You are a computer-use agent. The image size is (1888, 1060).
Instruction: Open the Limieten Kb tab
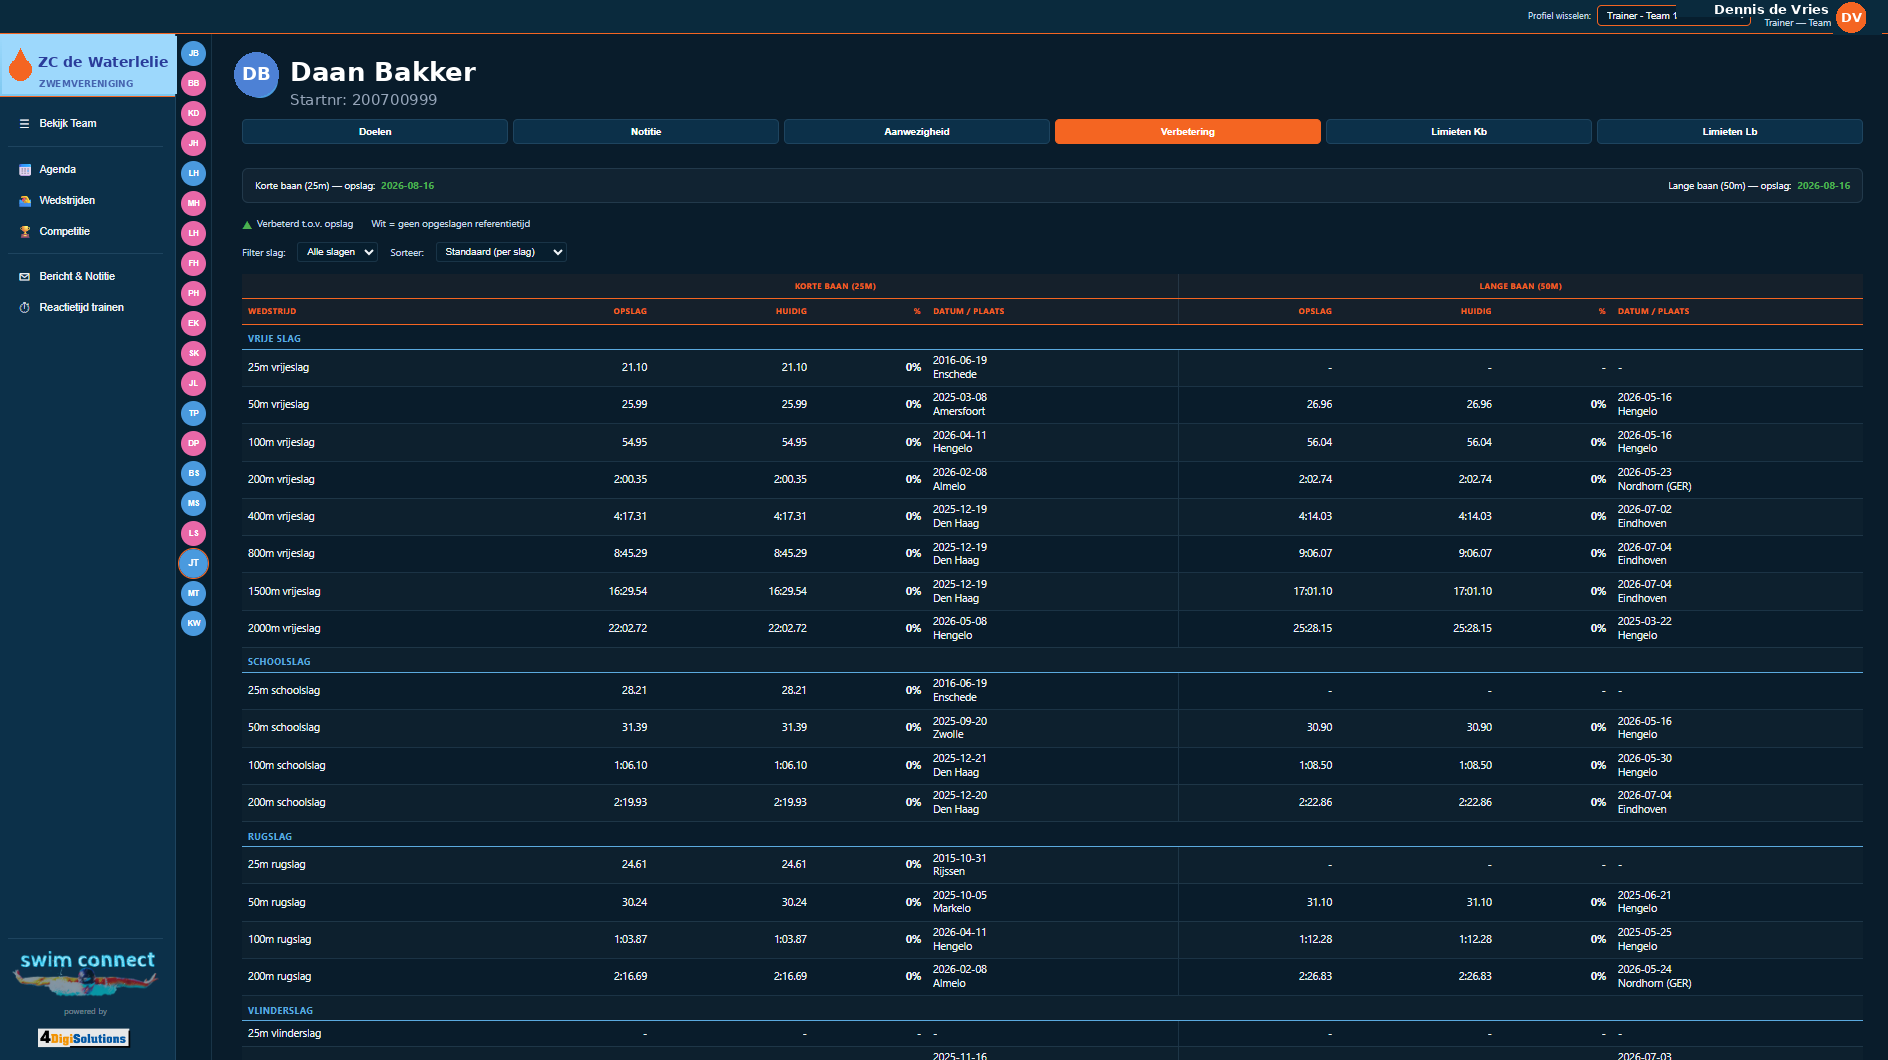(x=1459, y=132)
